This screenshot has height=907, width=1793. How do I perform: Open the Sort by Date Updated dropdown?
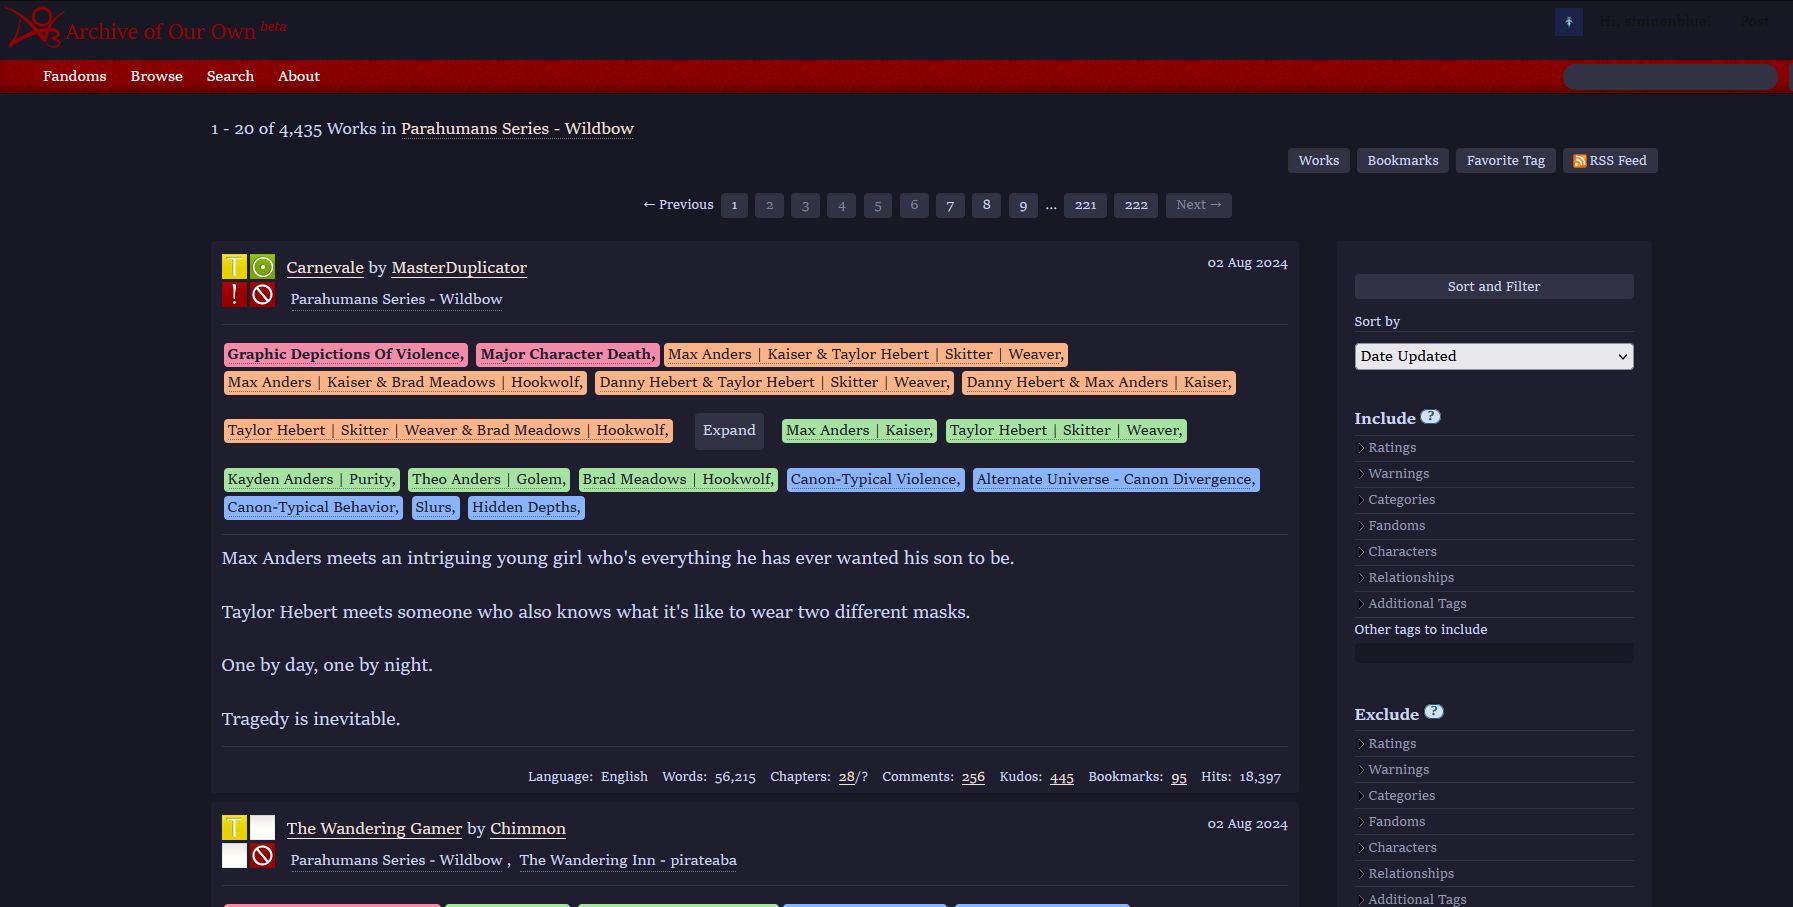coord(1494,356)
